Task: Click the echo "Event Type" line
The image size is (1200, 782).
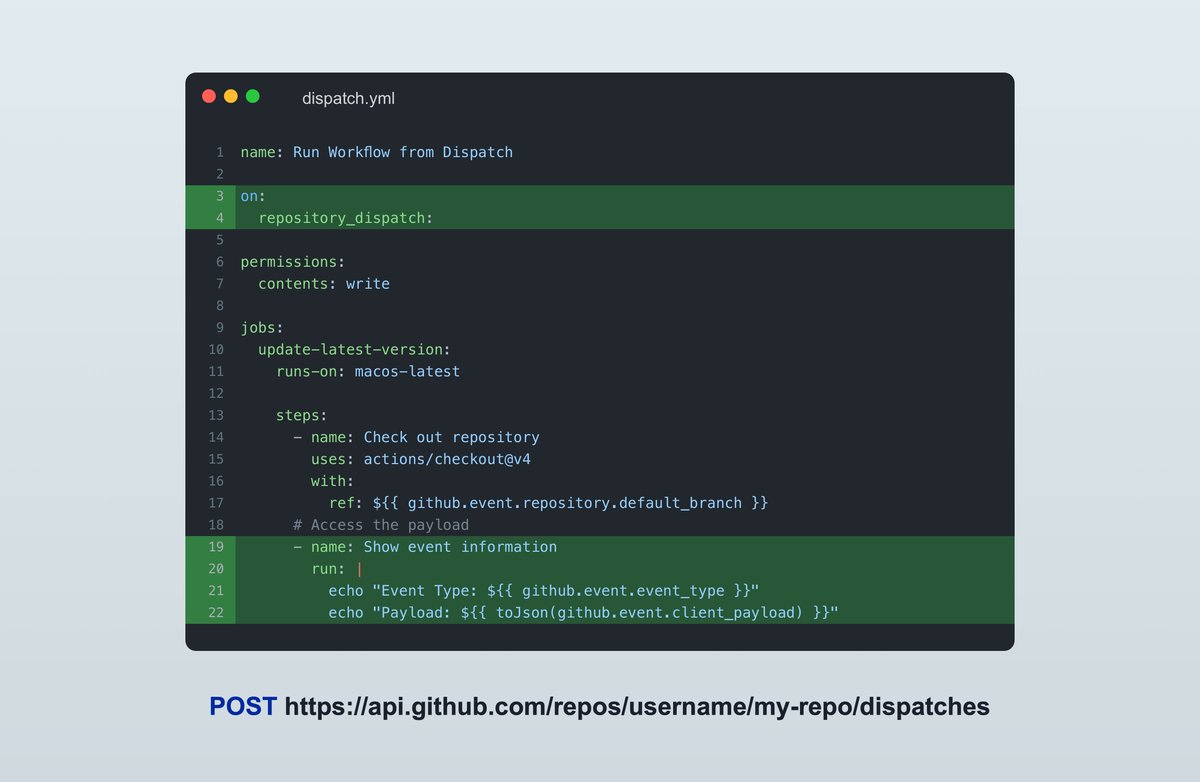Action: [x=544, y=591]
